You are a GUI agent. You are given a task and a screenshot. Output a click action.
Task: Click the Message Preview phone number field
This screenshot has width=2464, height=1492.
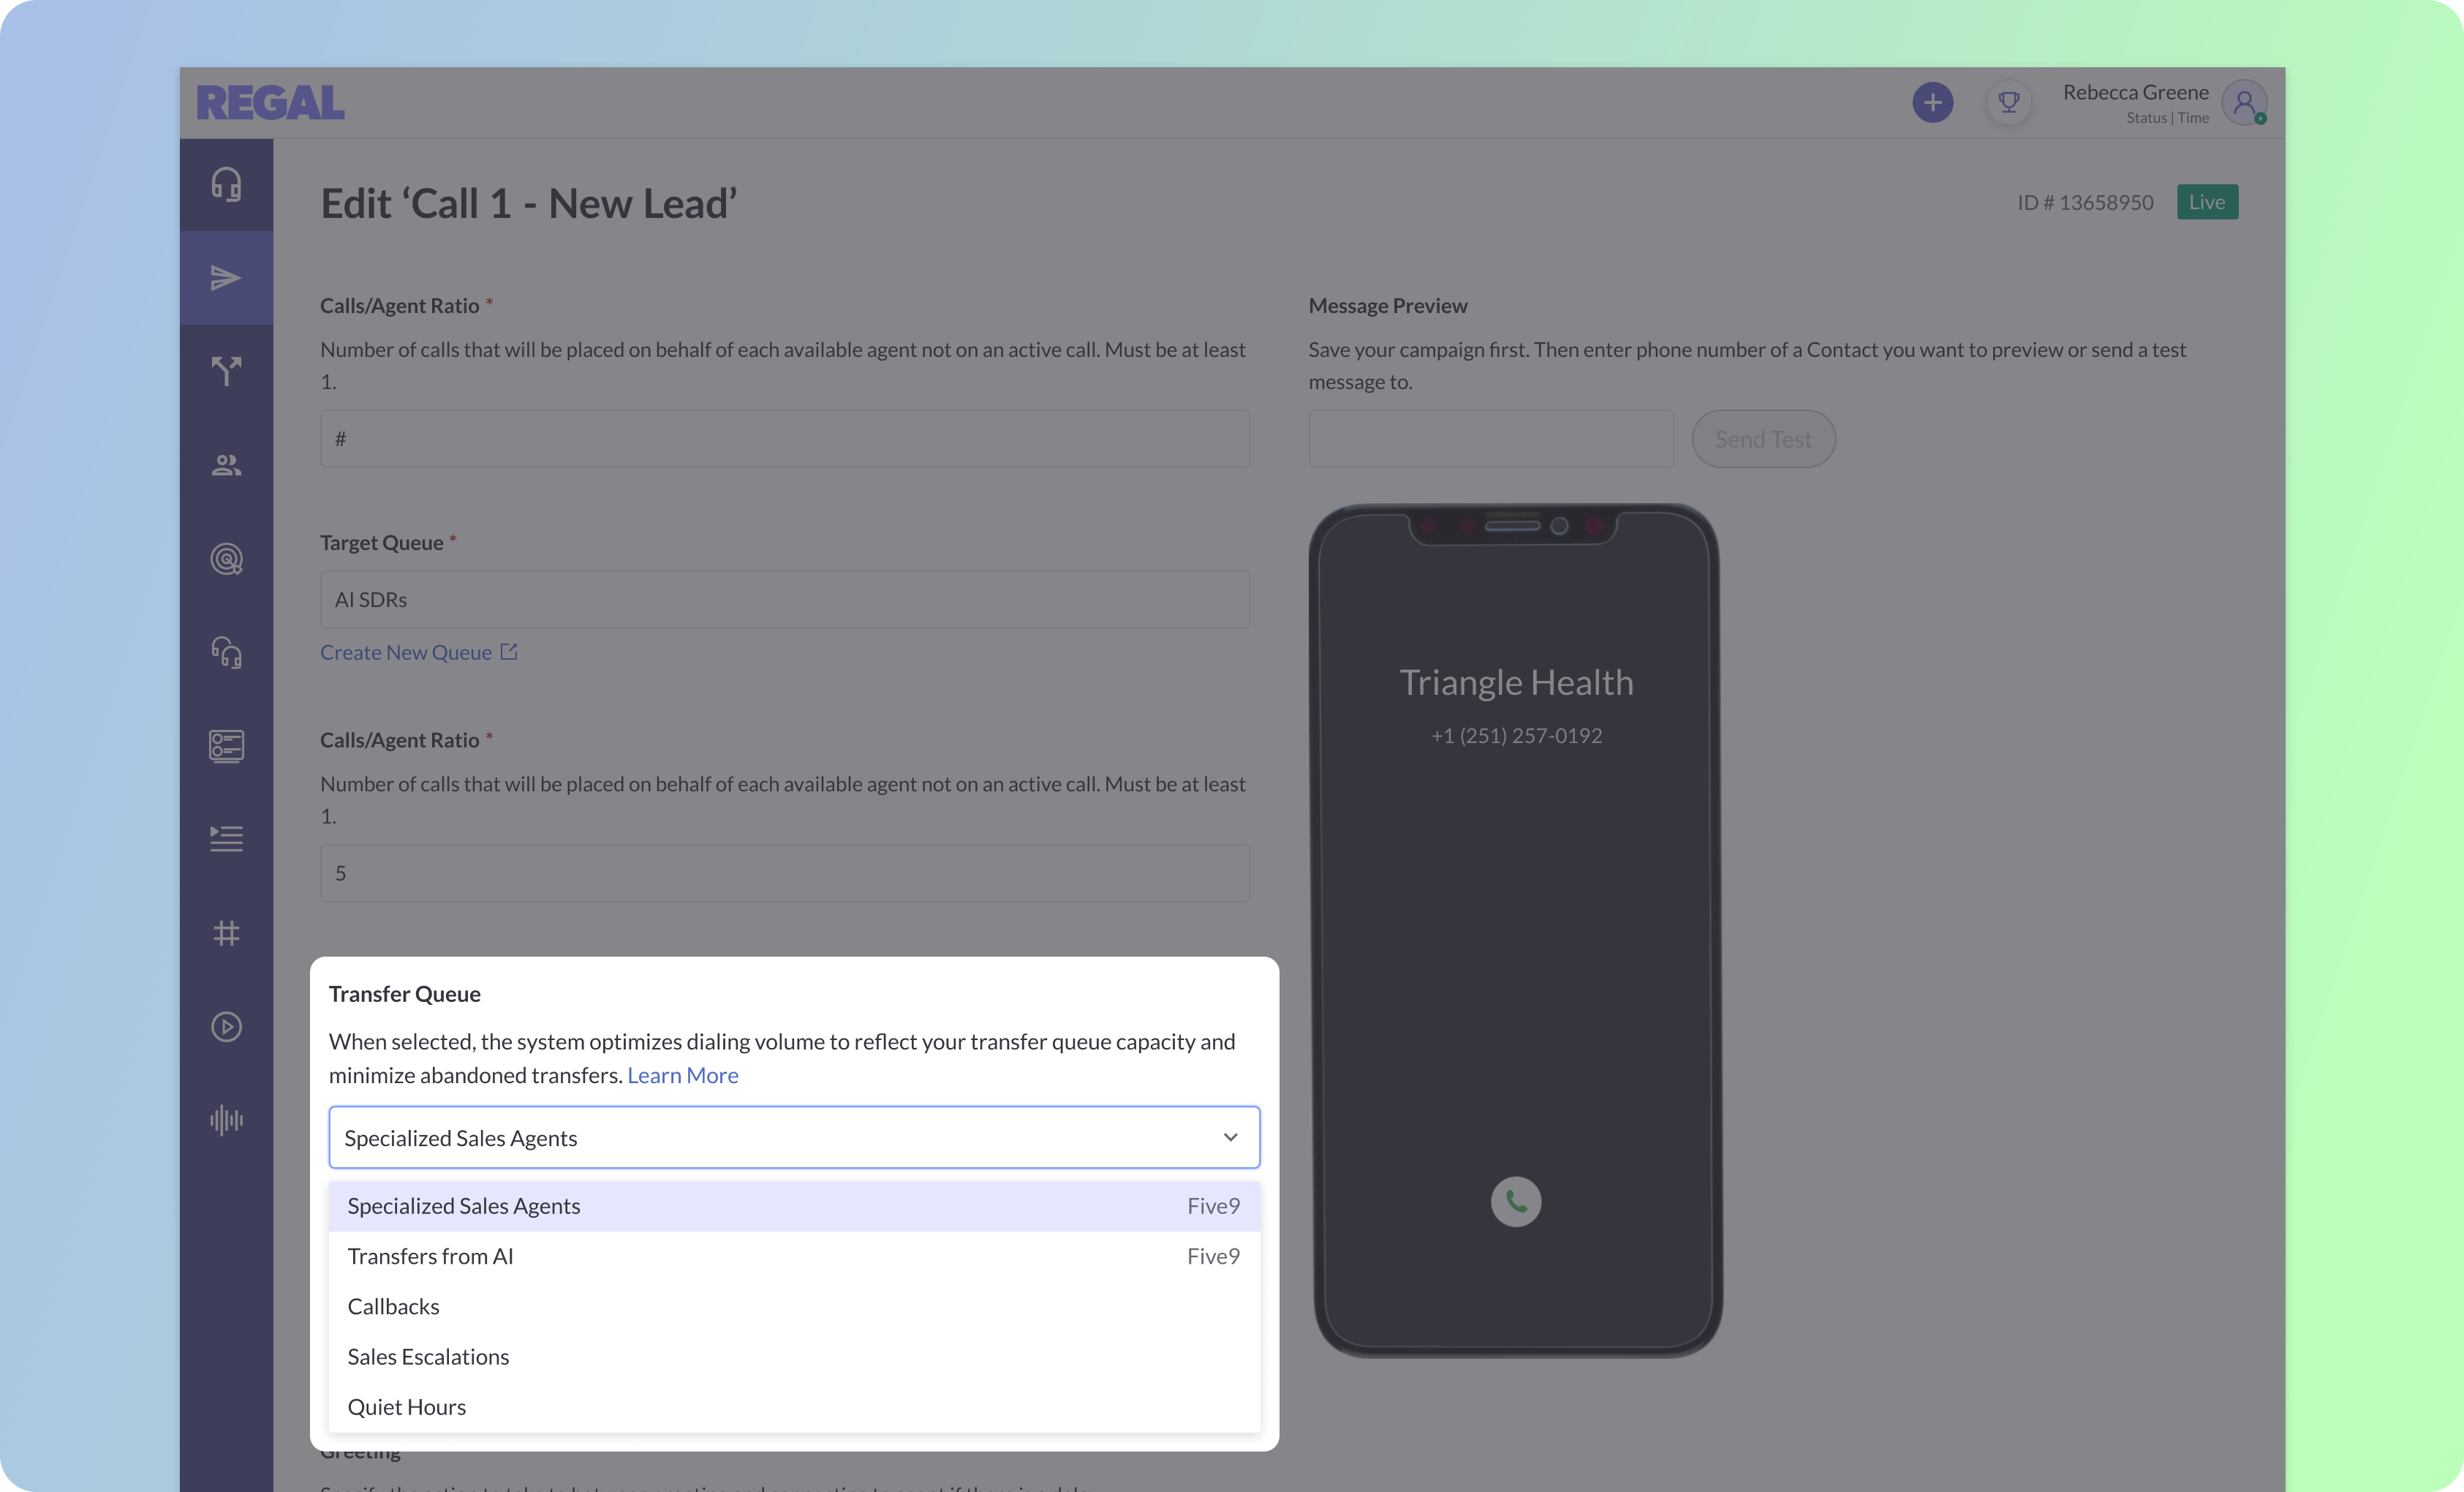pos(1490,439)
